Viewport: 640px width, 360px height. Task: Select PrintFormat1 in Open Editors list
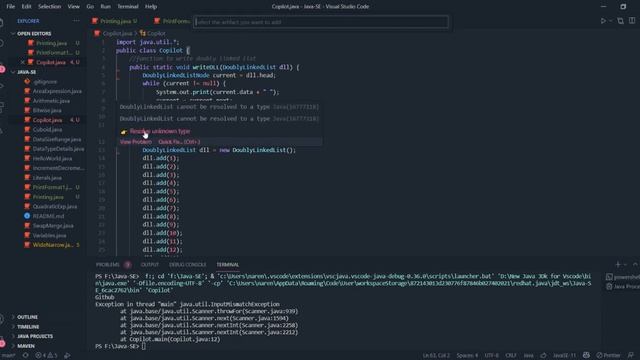pos(54,53)
